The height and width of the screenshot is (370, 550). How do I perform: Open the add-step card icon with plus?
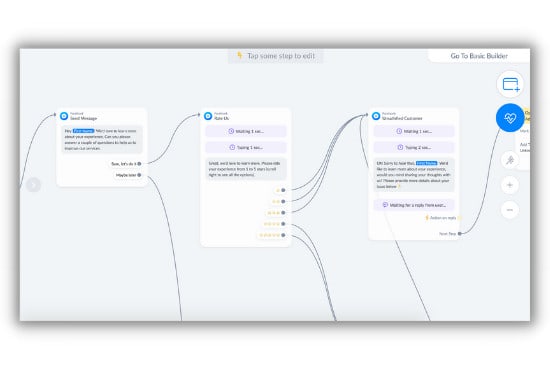tap(510, 84)
